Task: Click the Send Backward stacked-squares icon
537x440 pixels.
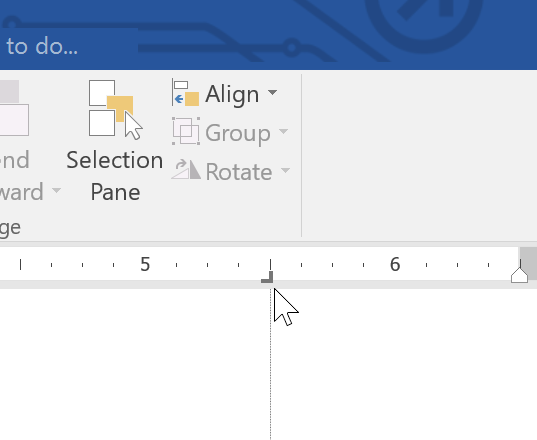Action: click(14, 108)
